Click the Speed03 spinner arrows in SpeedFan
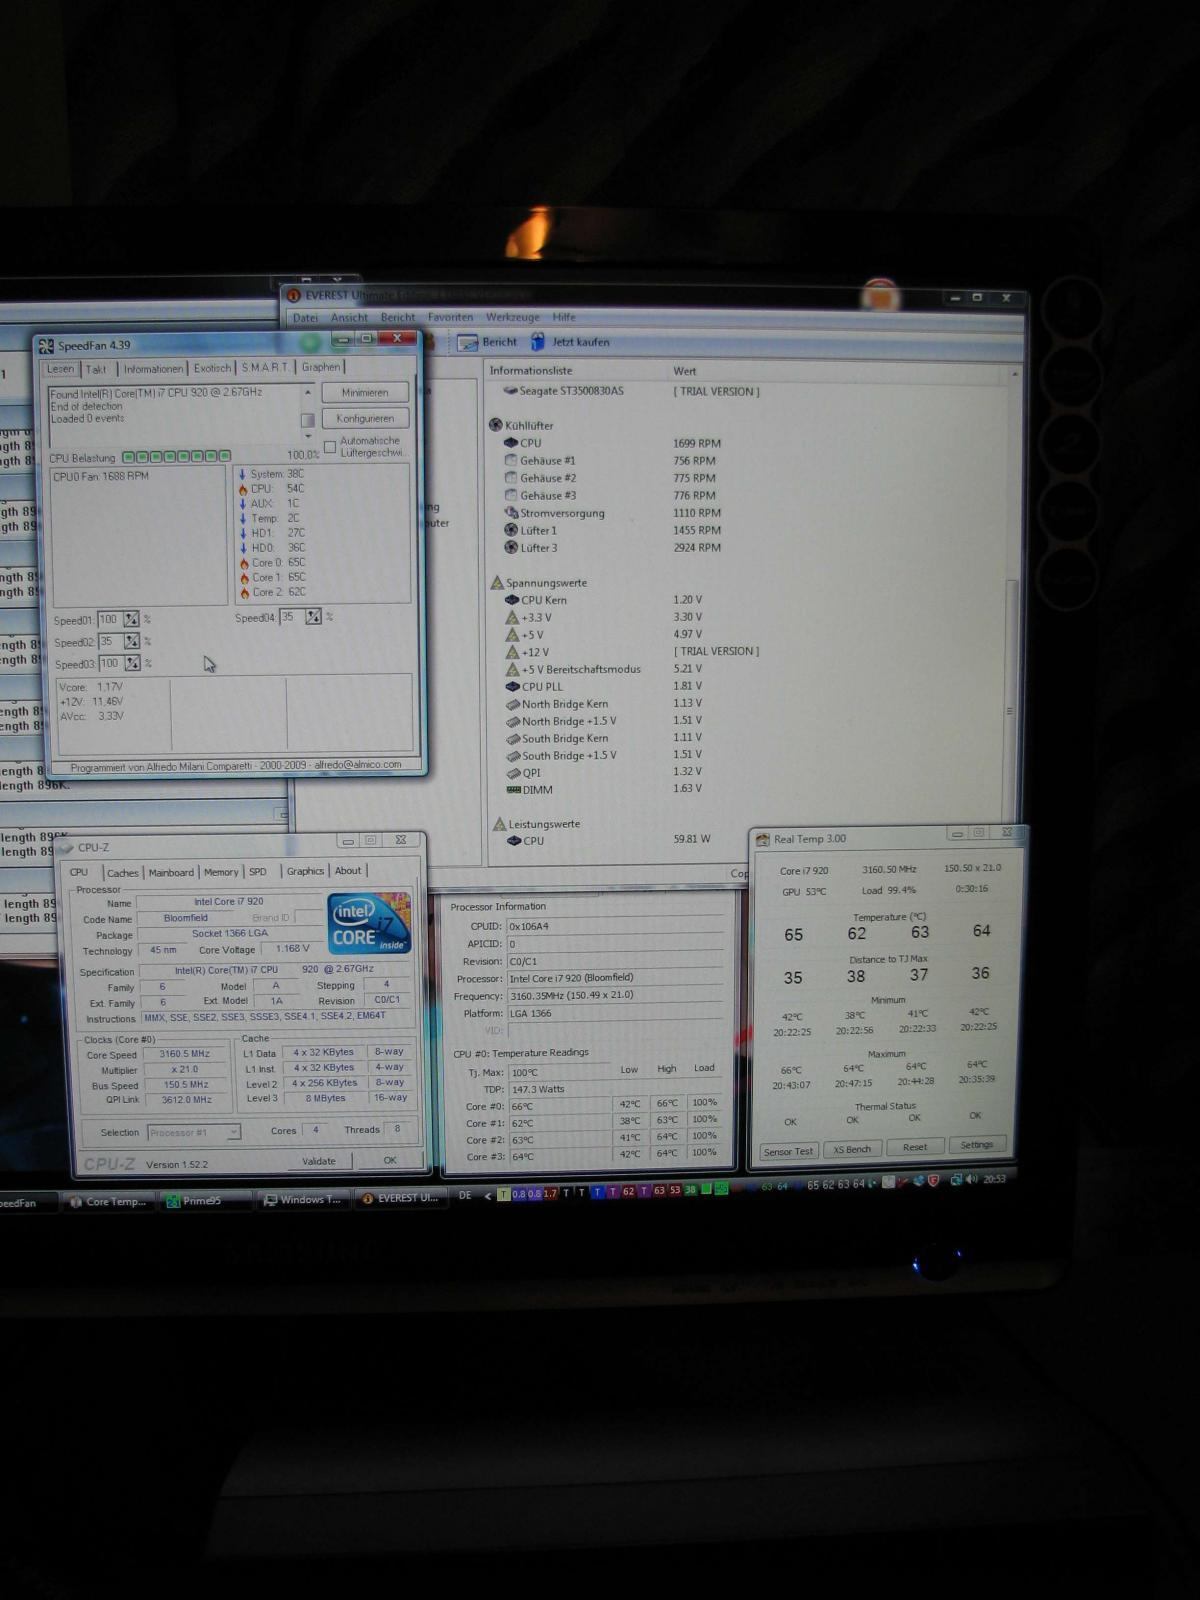This screenshot has width=1200, height=1600. 132,663
